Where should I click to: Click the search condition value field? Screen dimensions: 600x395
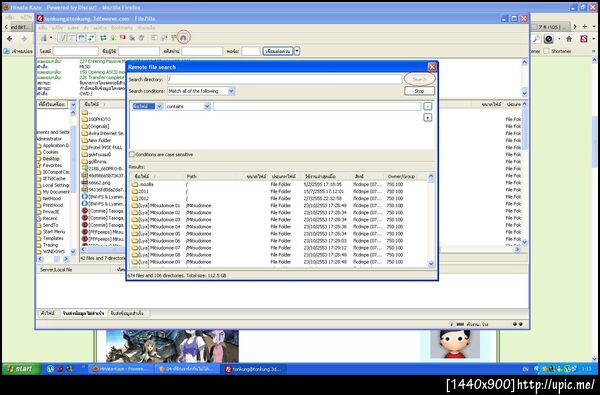click(317, 106)
